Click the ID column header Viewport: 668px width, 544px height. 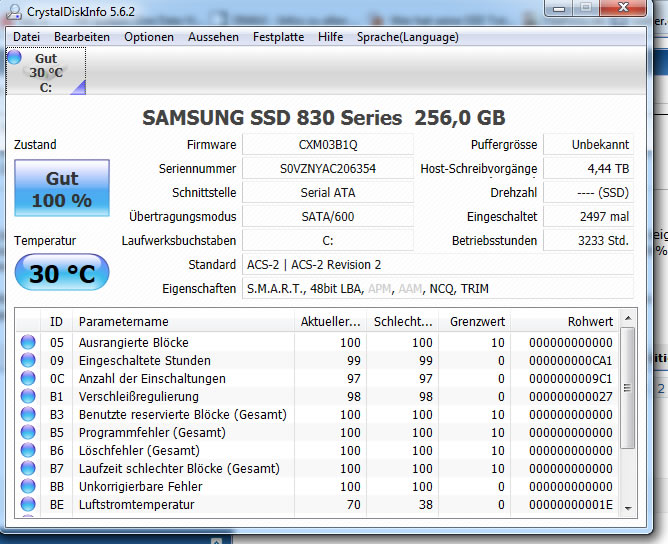(x=56, y=322)
